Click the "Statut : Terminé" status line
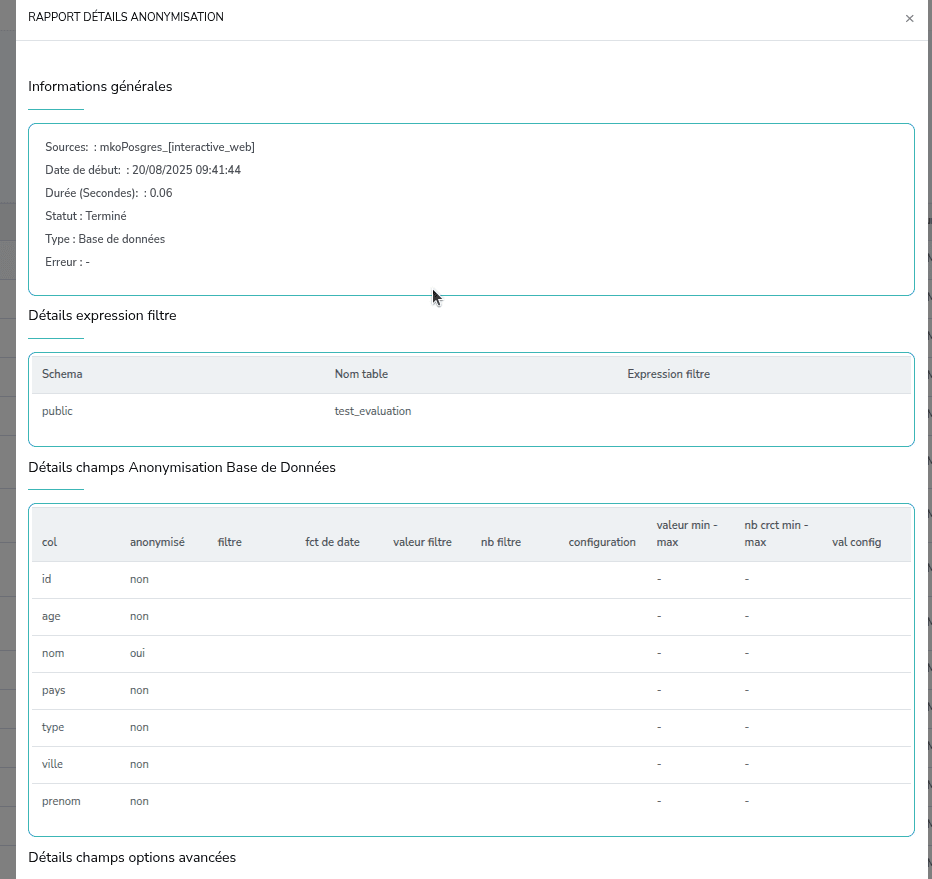Viewport: 932px width, 879px height. 86,216
